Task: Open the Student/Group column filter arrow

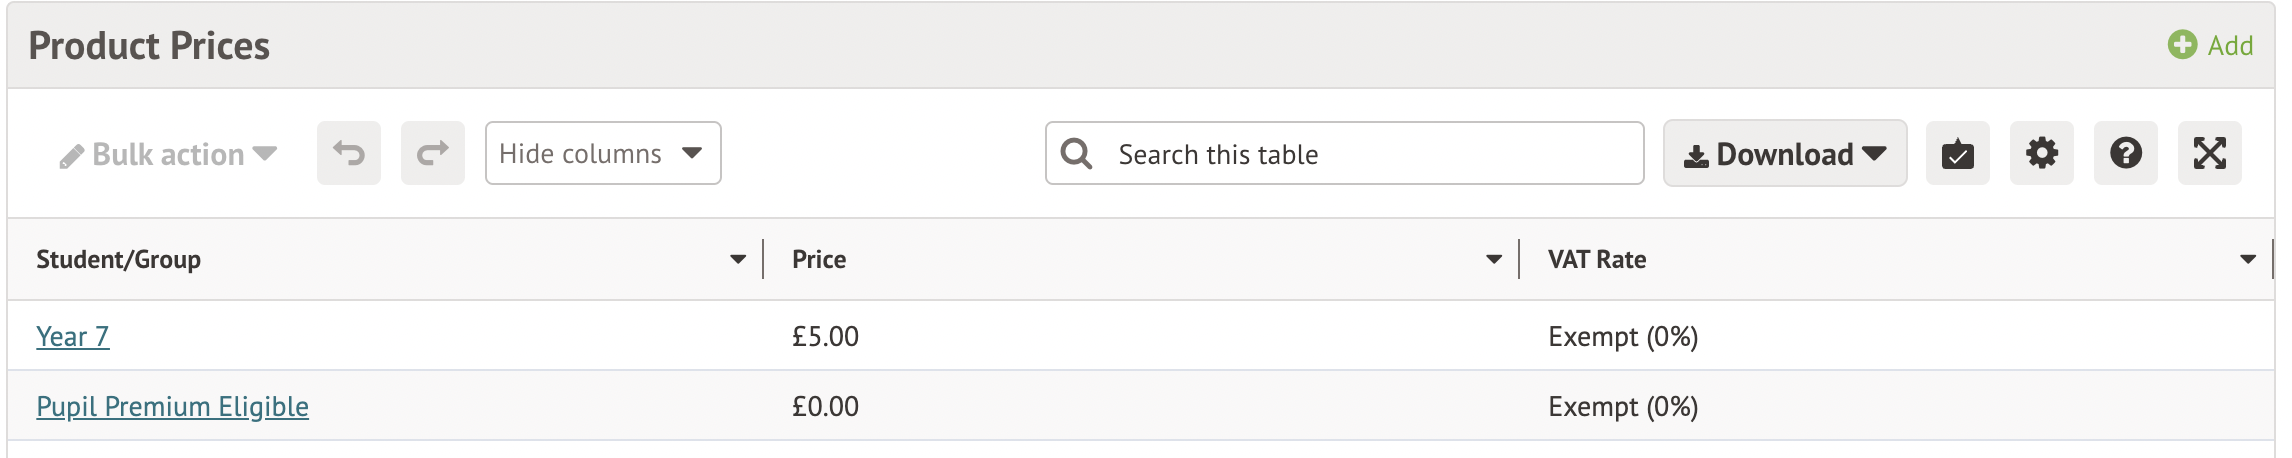Action: [738, 260]
